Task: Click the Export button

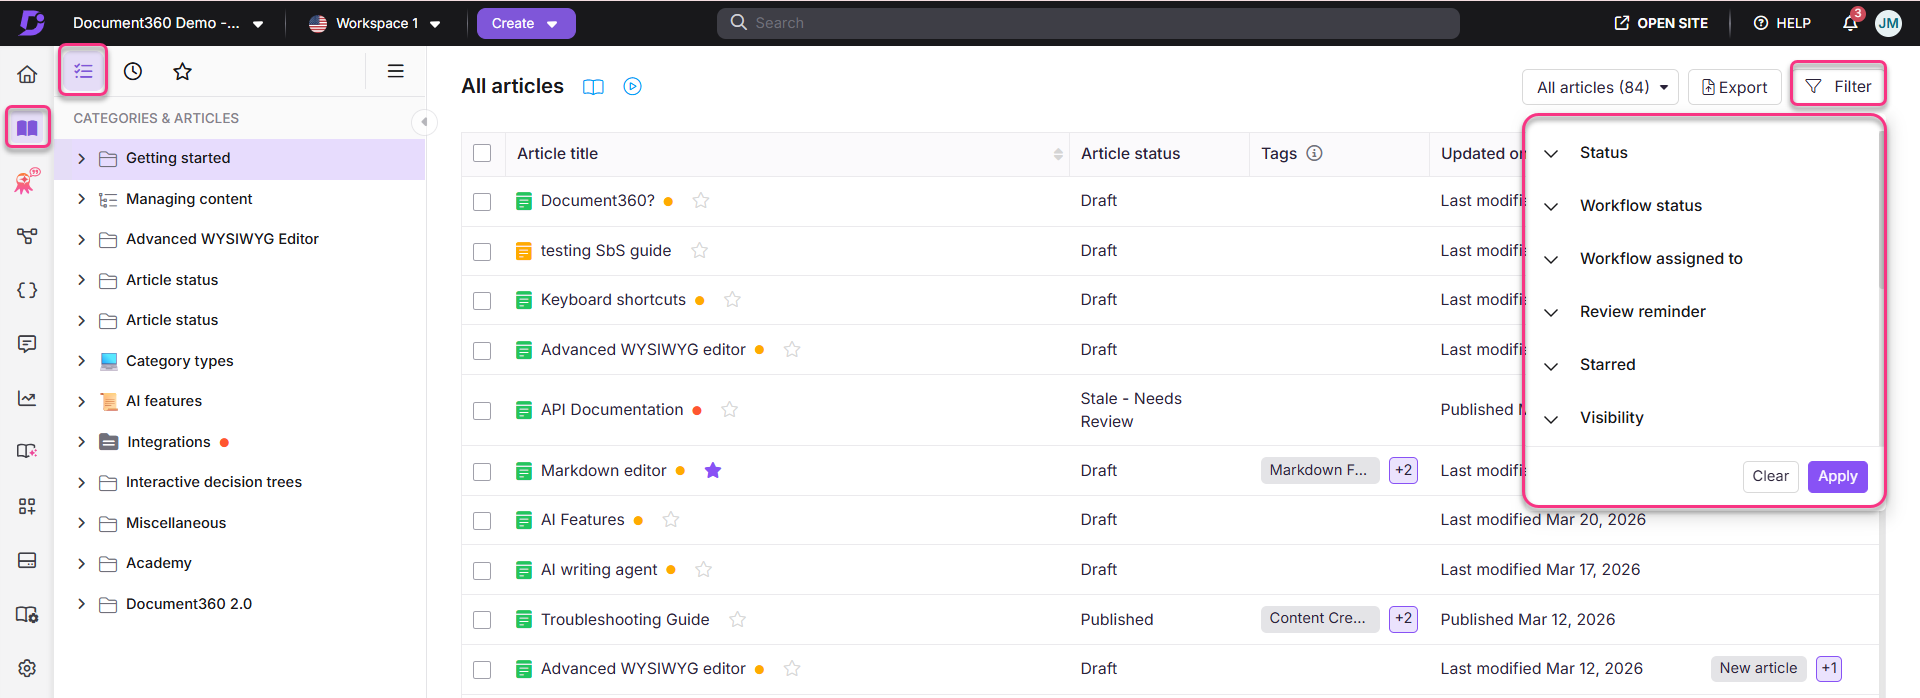Action: [1735, 87]
